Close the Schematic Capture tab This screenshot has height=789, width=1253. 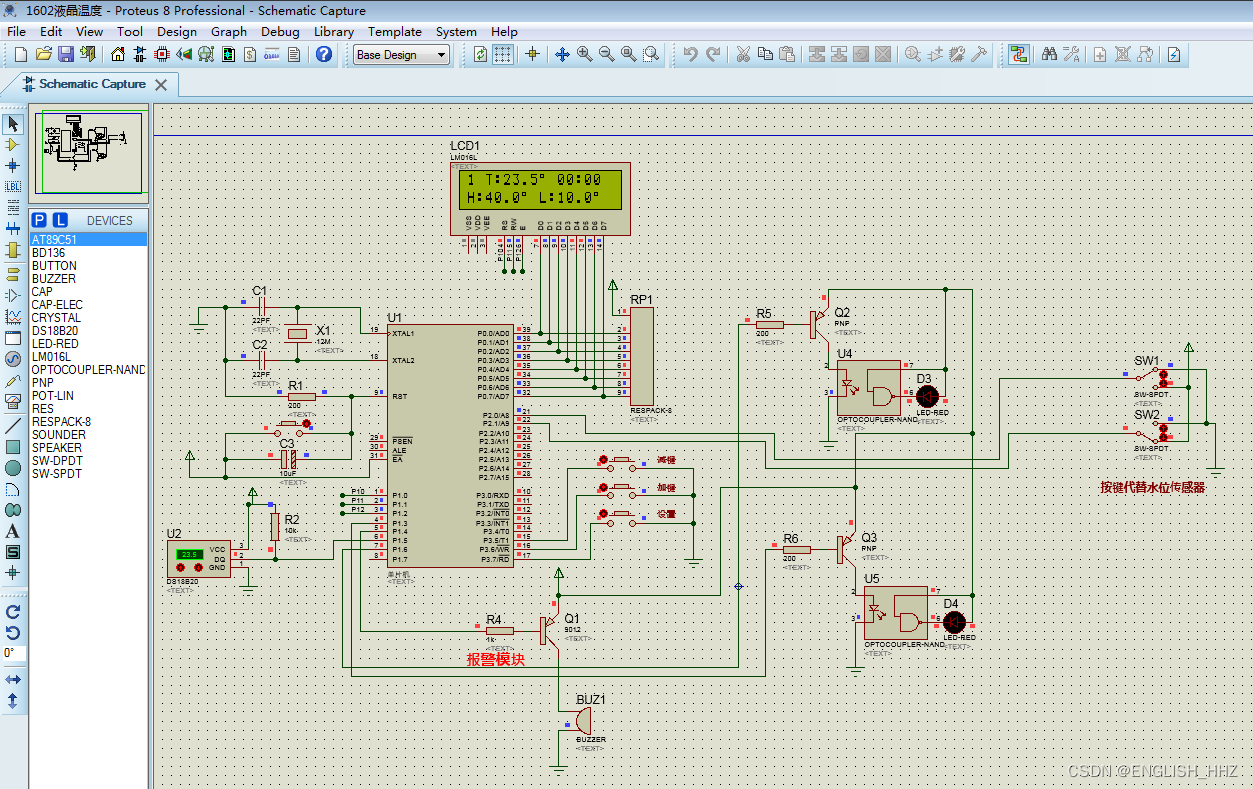coord(160,85)
